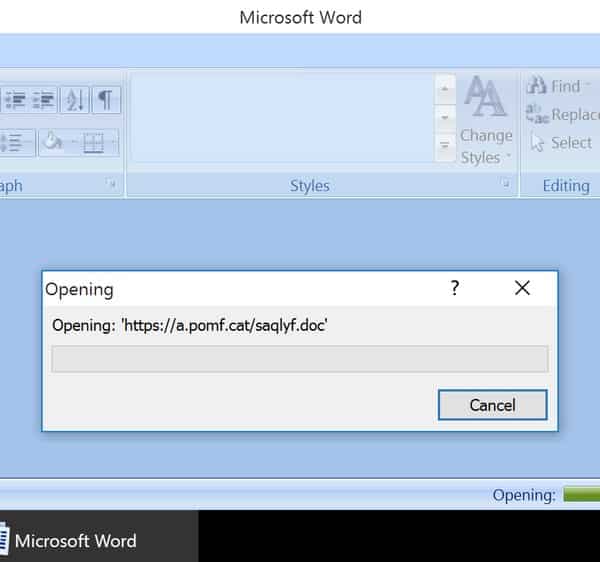Close the Opening dialog with X
Image resolution: width=600 pixels, height=562 pixels.
(522, 288)
